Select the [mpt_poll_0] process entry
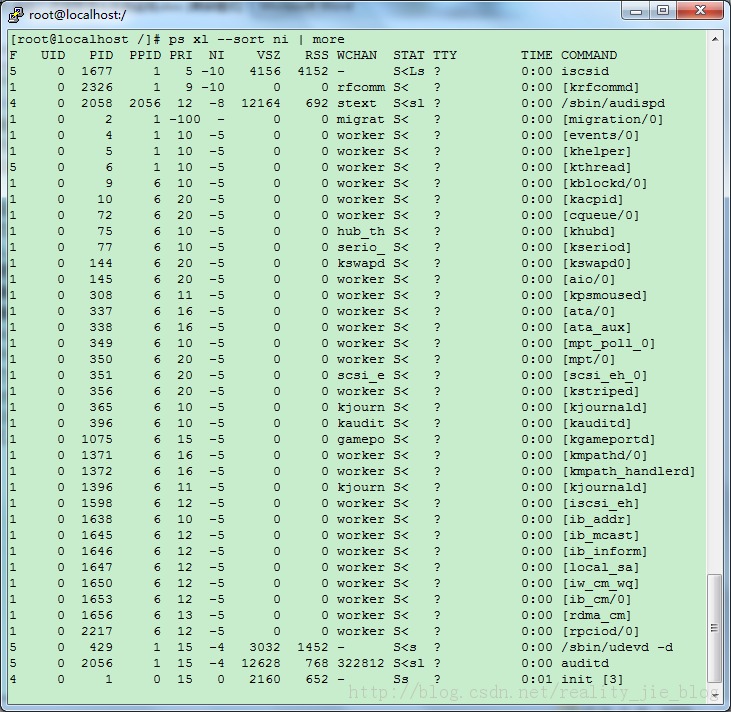731x712 pixels. [609, 343]
